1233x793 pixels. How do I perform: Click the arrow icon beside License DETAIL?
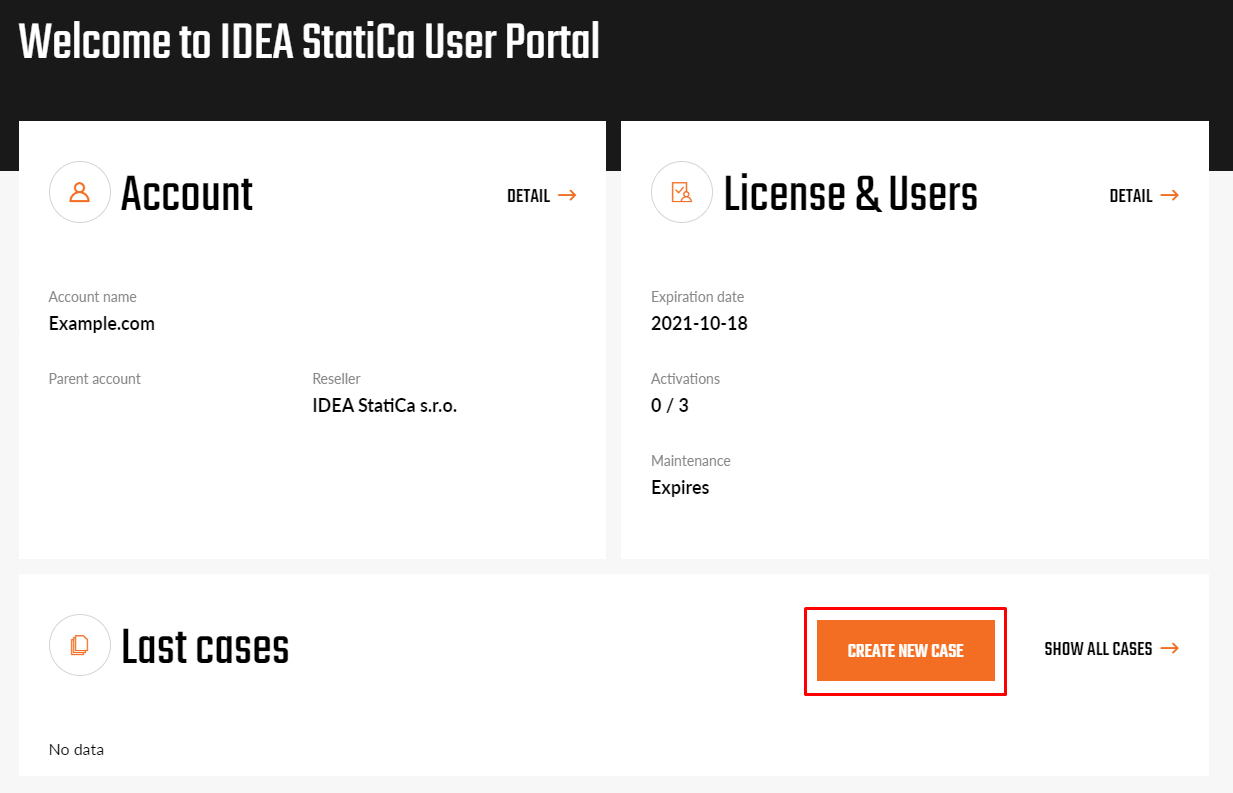[x=1172, y=196]
